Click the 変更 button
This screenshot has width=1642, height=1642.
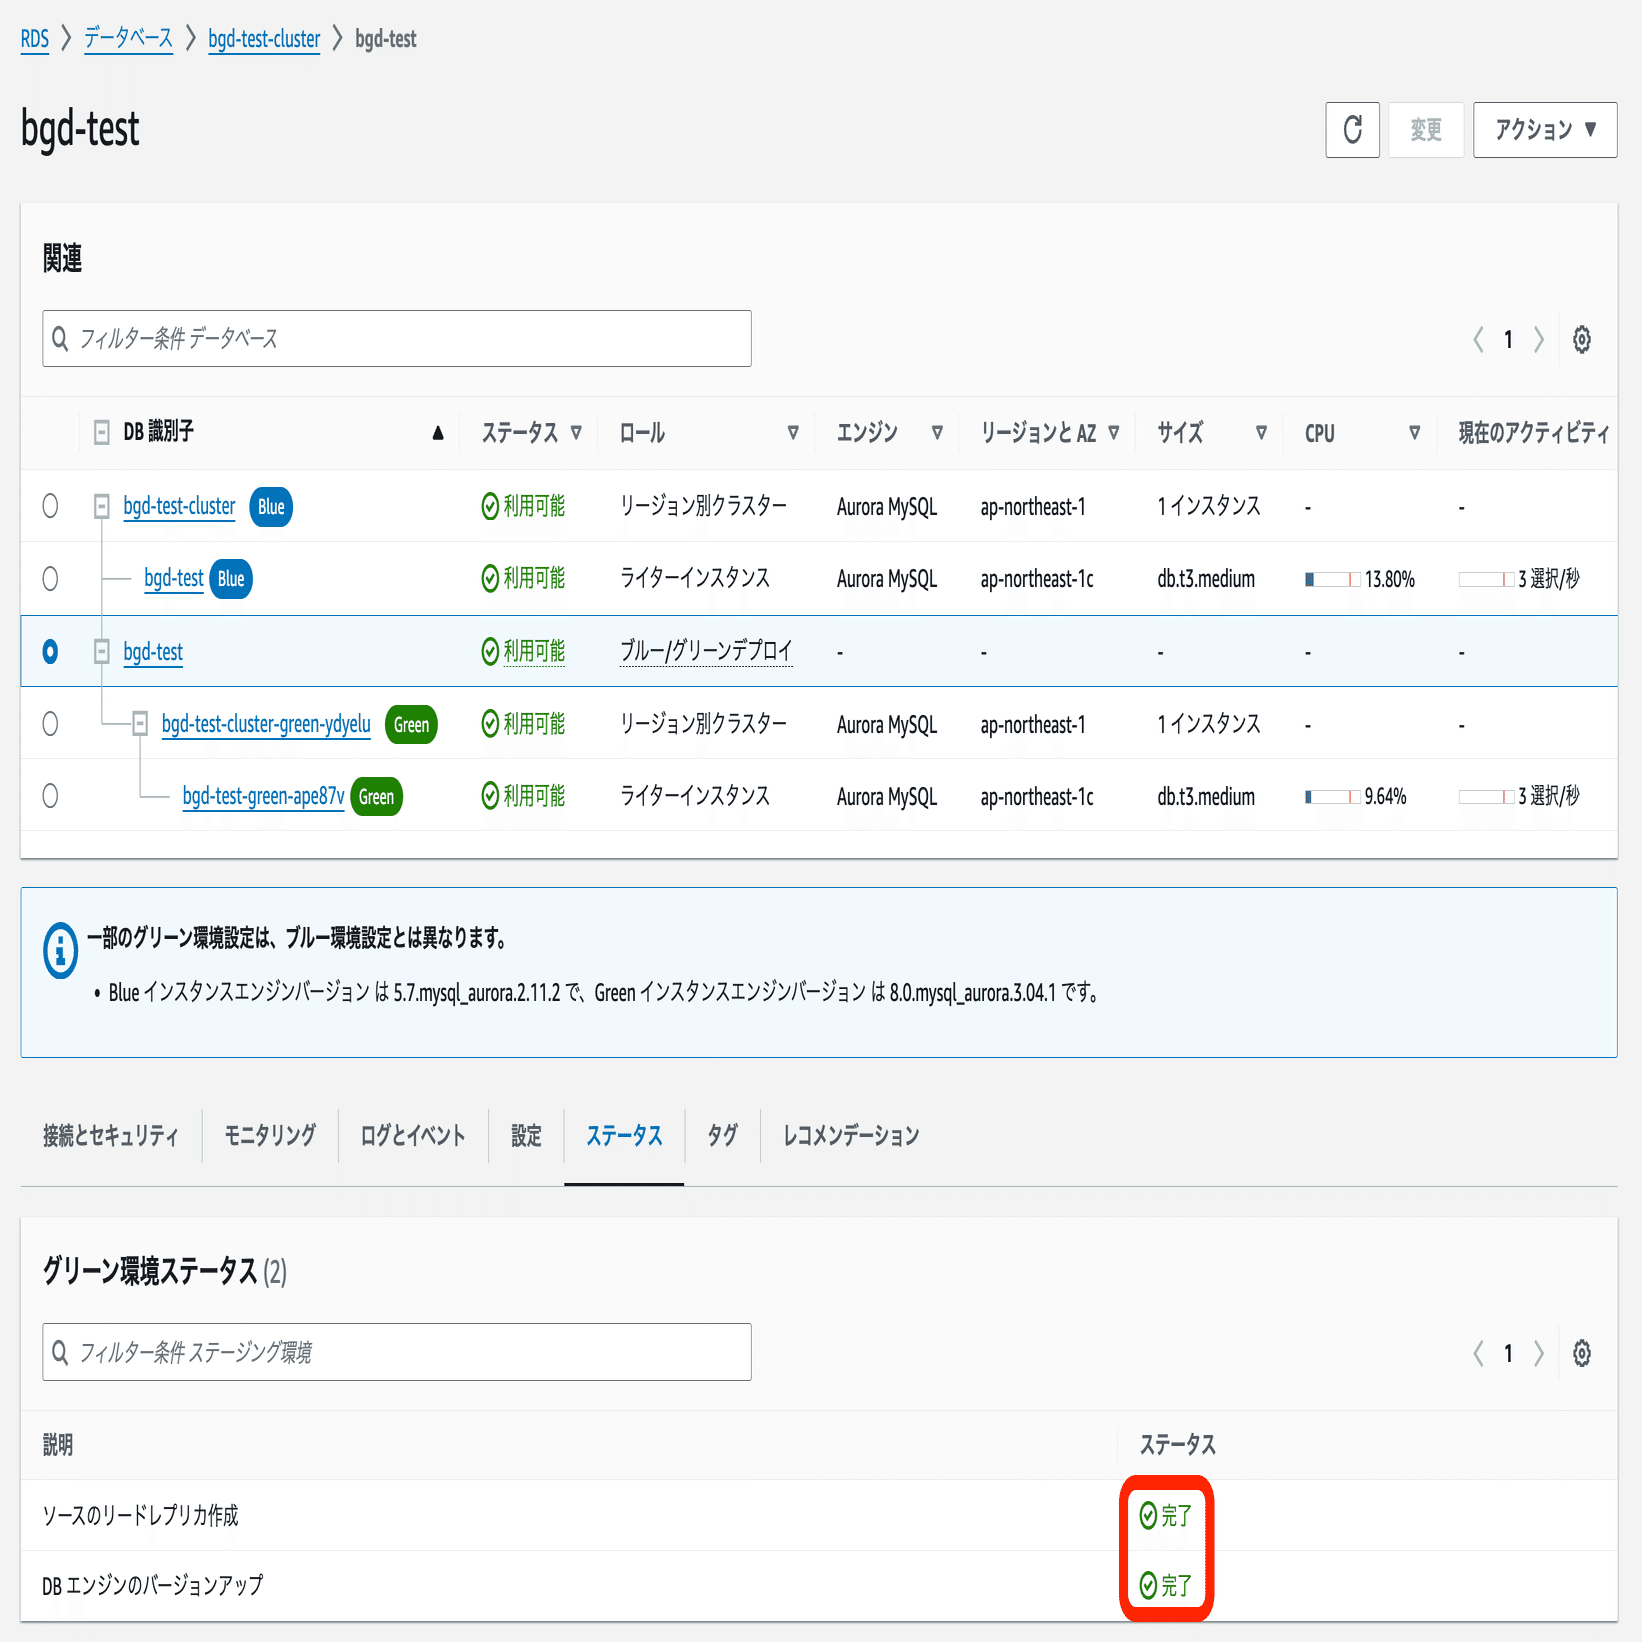[1425, 128]
